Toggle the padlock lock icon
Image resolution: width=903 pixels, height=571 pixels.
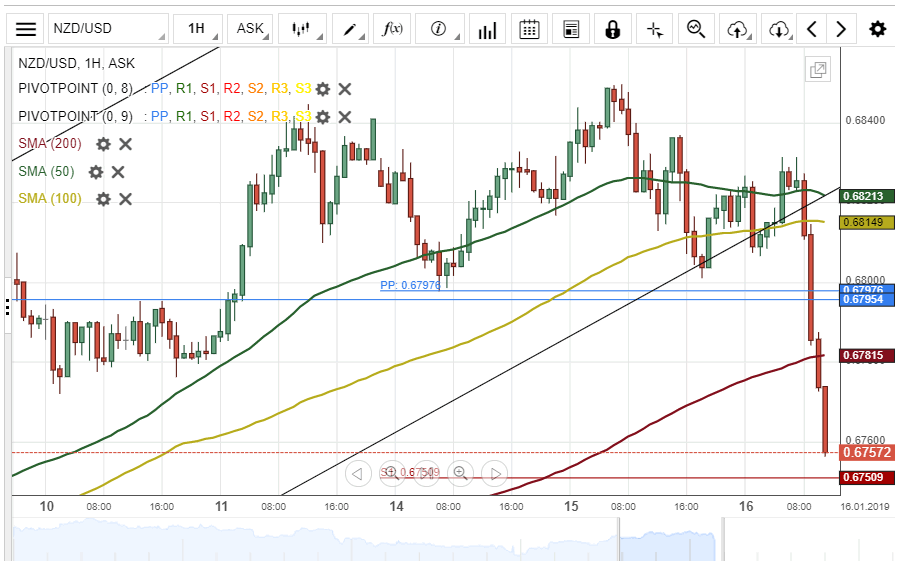tap(613, 29)
